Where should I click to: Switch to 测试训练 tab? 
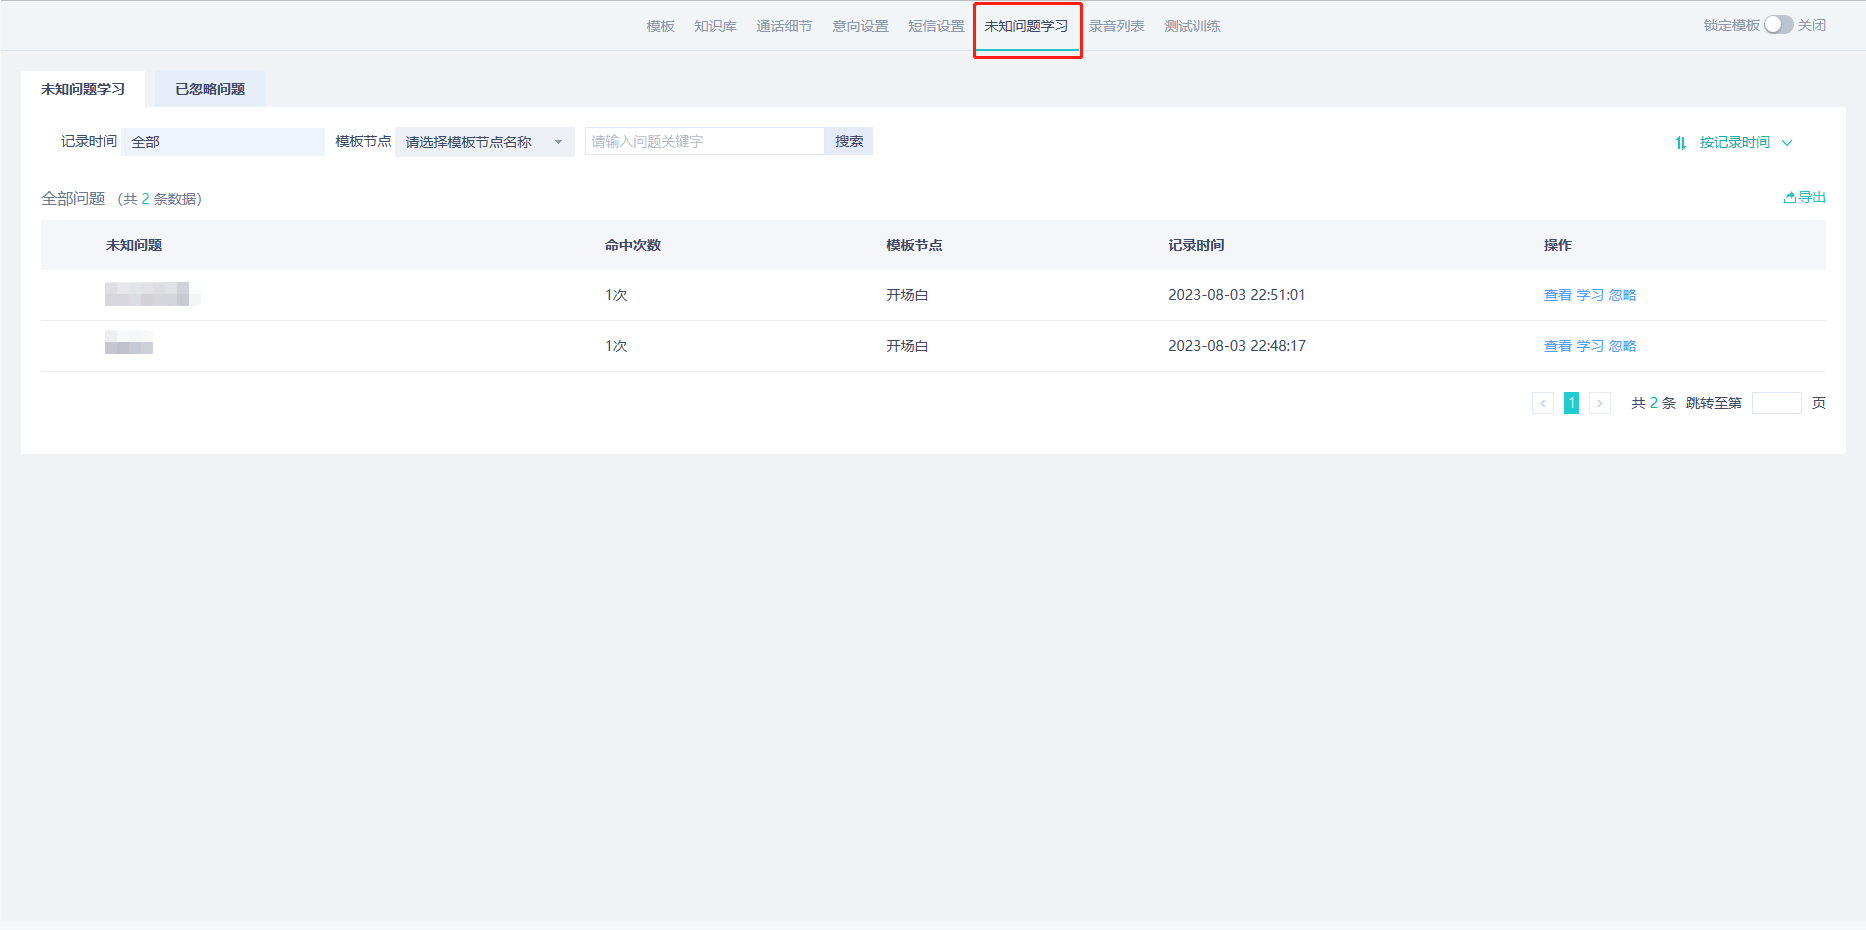[1192, 26]
